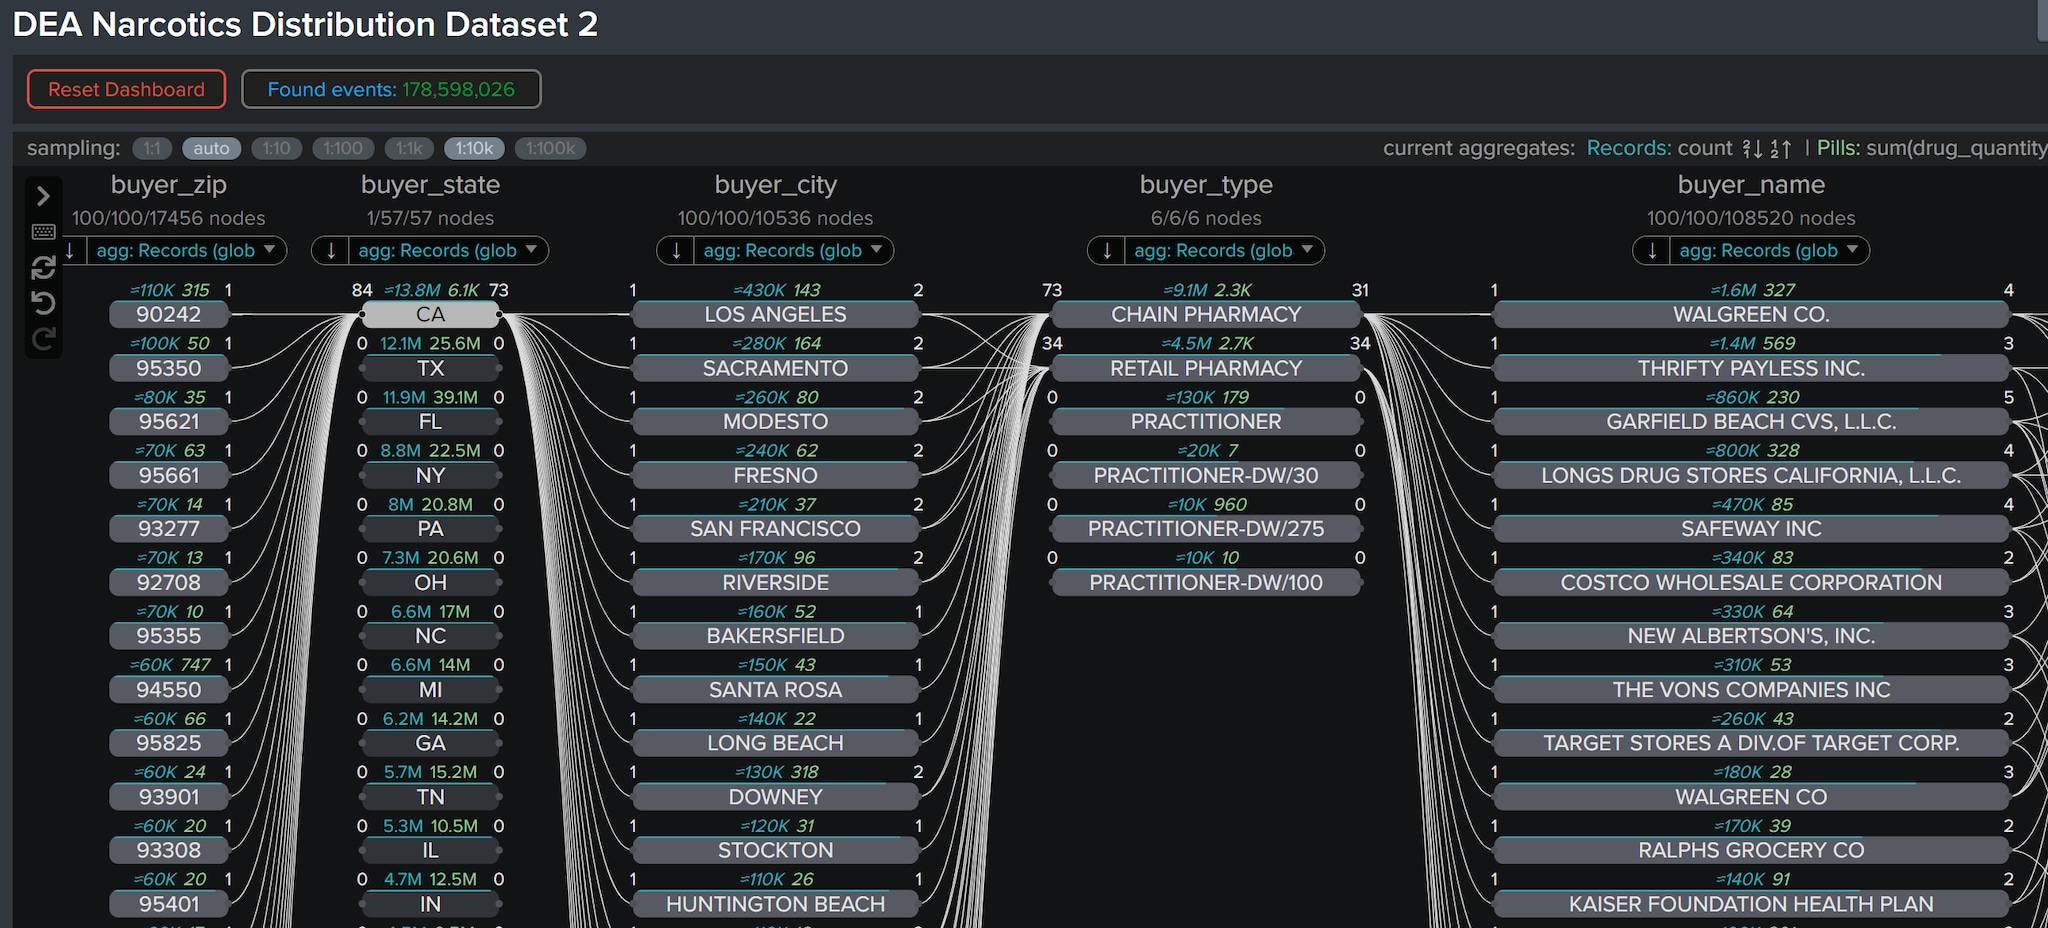Select the SACRAMENTO city node
2048x928 pixels.
(776, 368)
